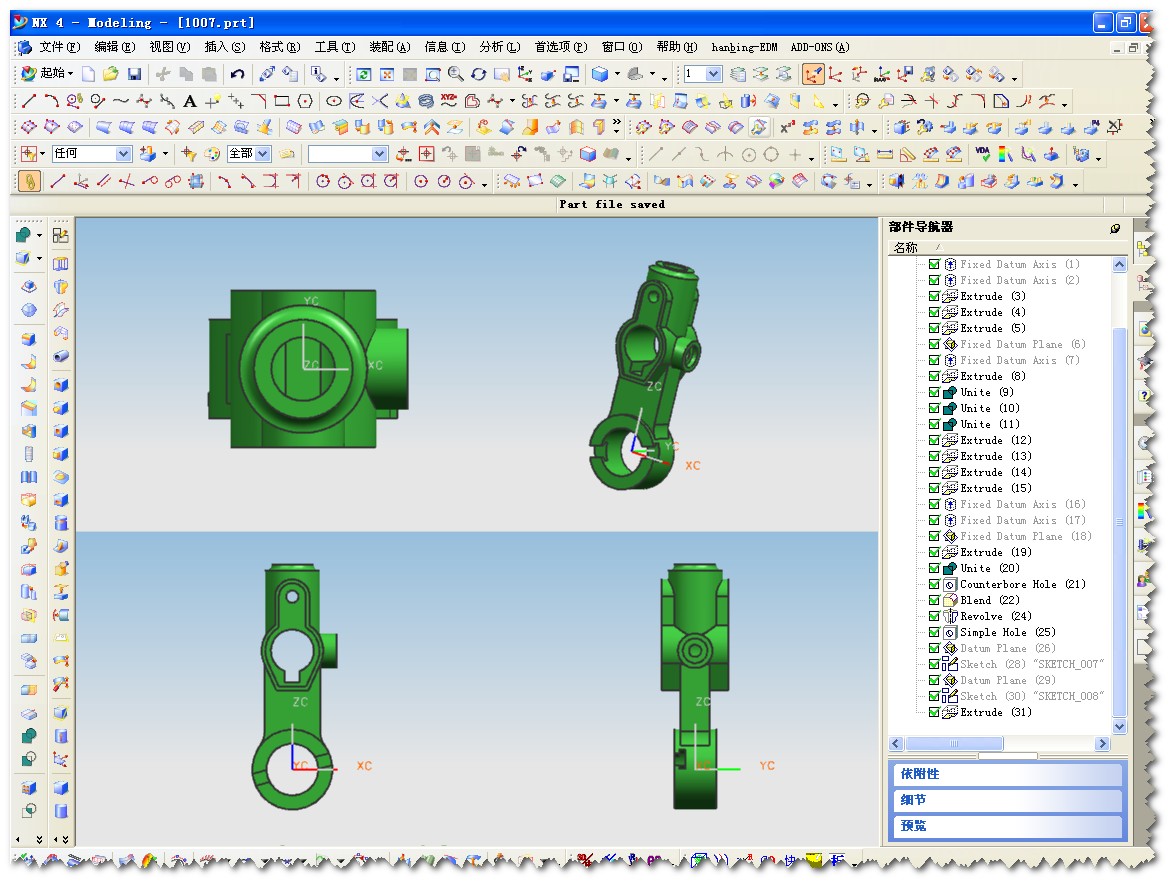Open the 起始 start dropdown

pyautogui.click(x=48, y=73)
